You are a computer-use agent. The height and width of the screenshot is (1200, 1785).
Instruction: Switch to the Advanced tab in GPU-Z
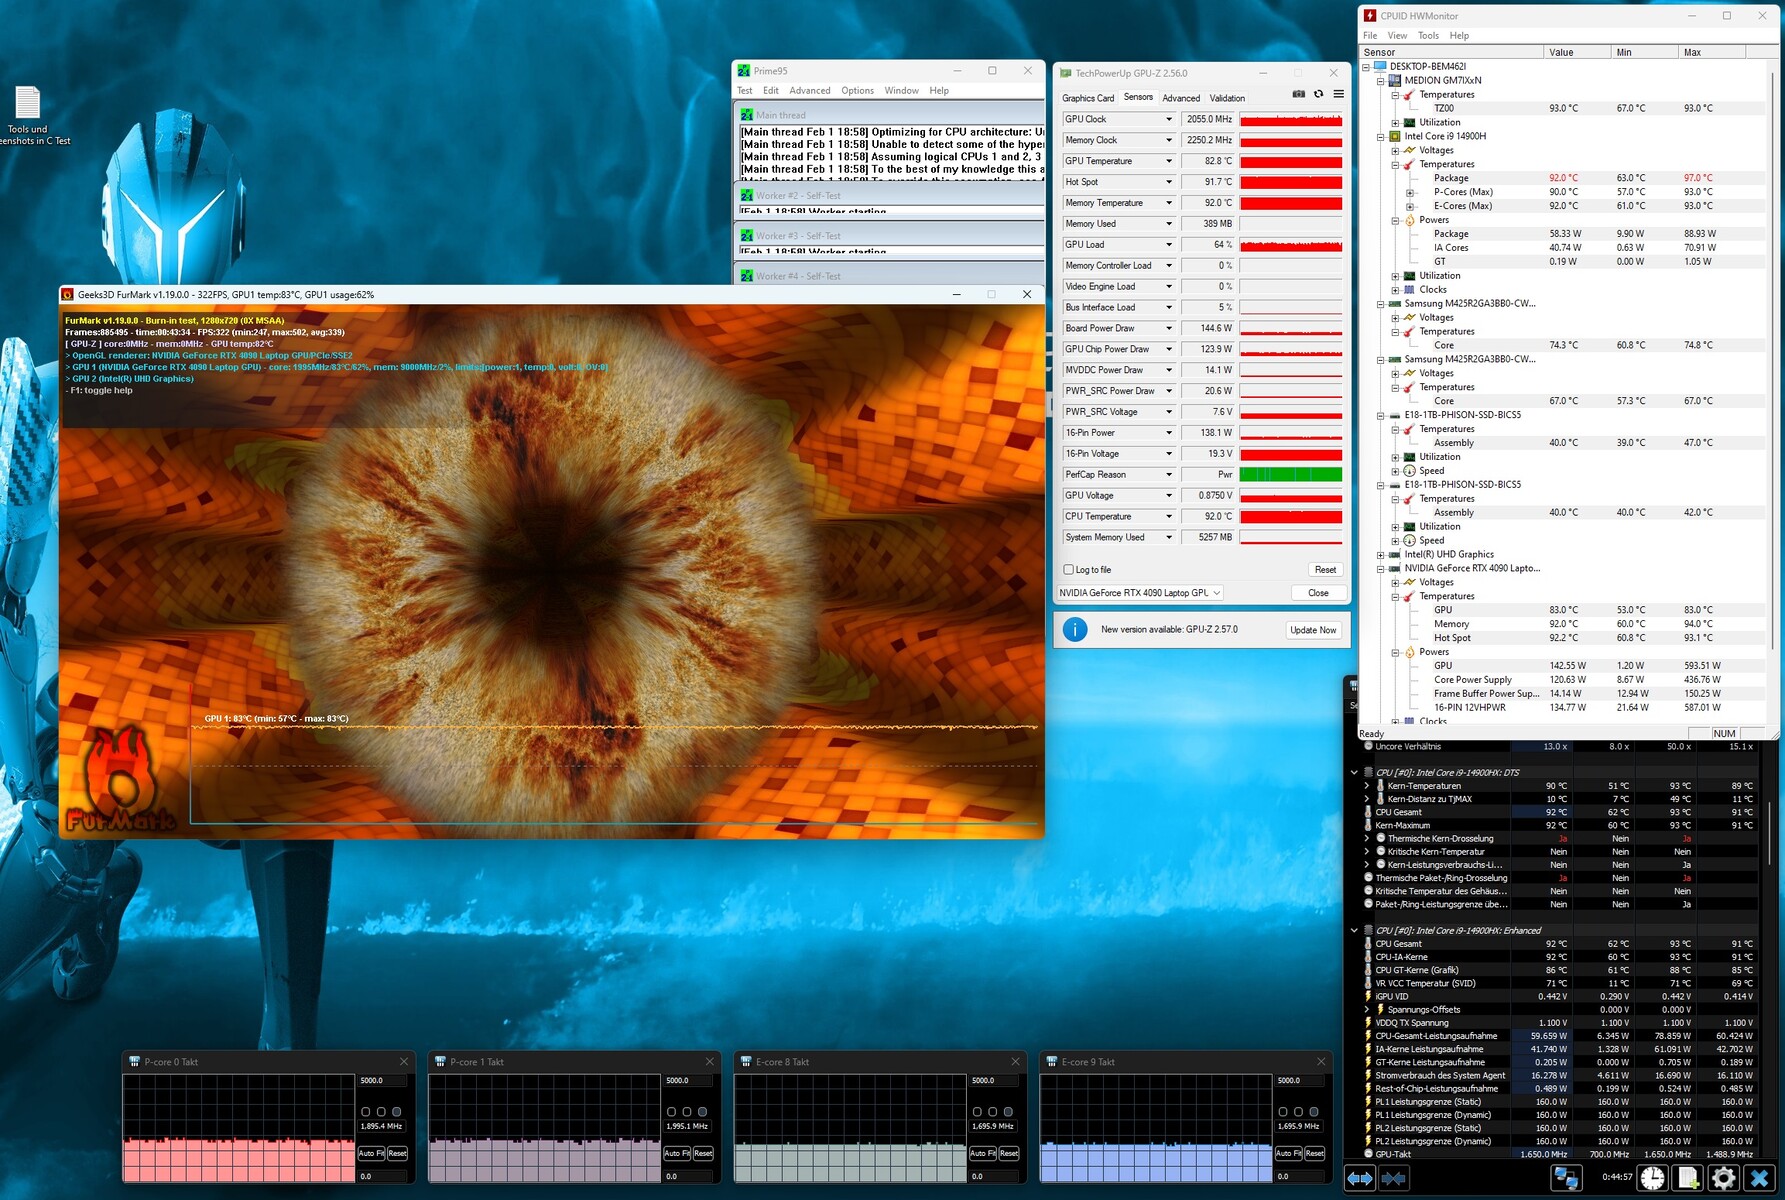click(x=1181, y=98)
